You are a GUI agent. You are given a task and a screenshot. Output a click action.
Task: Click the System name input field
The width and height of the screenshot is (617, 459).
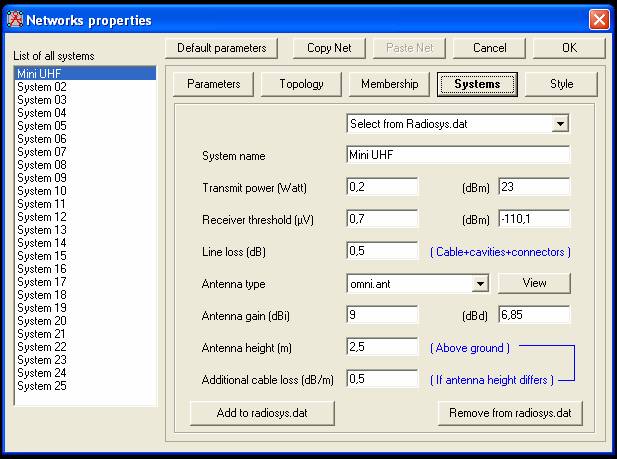click(x=457, y=155)
